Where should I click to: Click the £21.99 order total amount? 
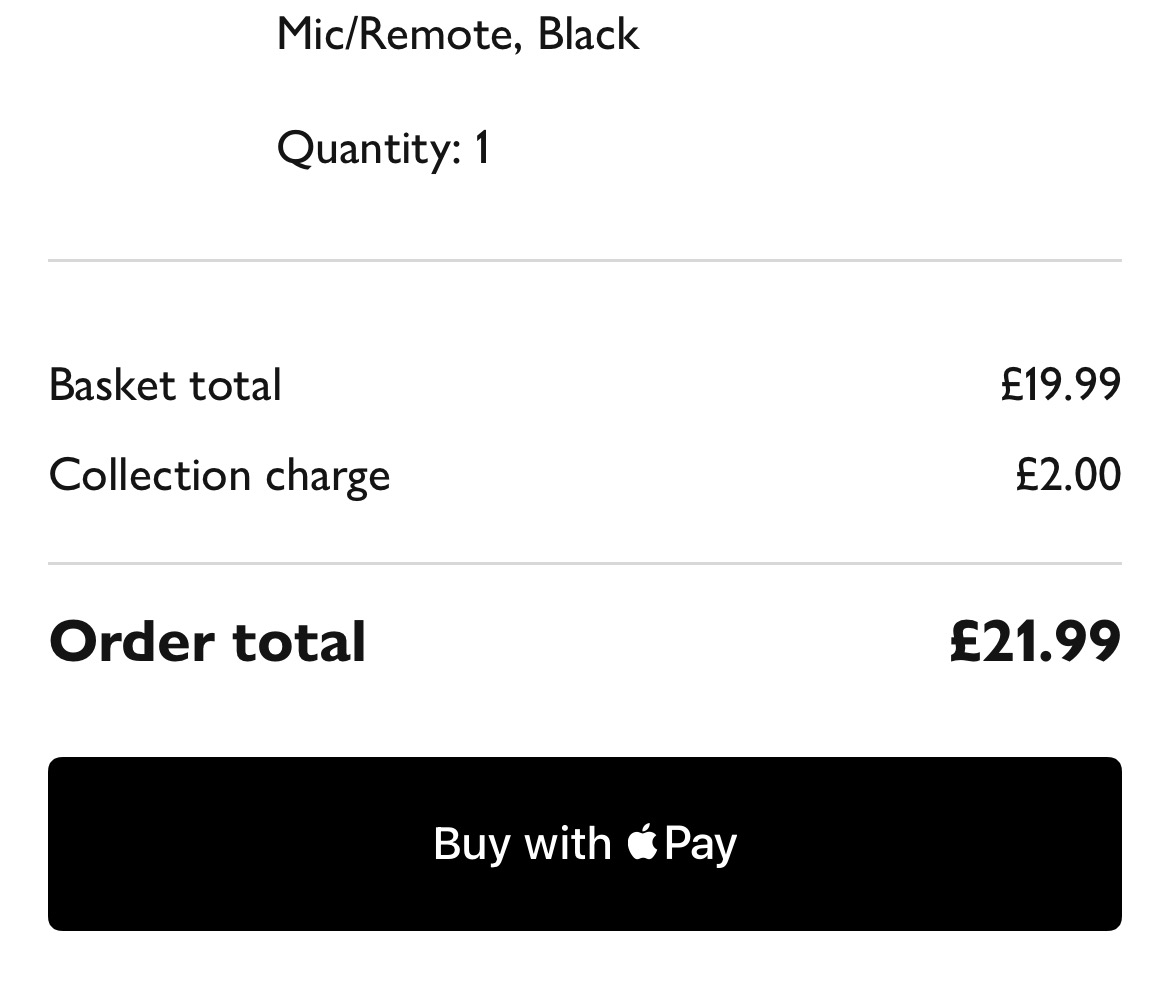[x=1033, y=641]
